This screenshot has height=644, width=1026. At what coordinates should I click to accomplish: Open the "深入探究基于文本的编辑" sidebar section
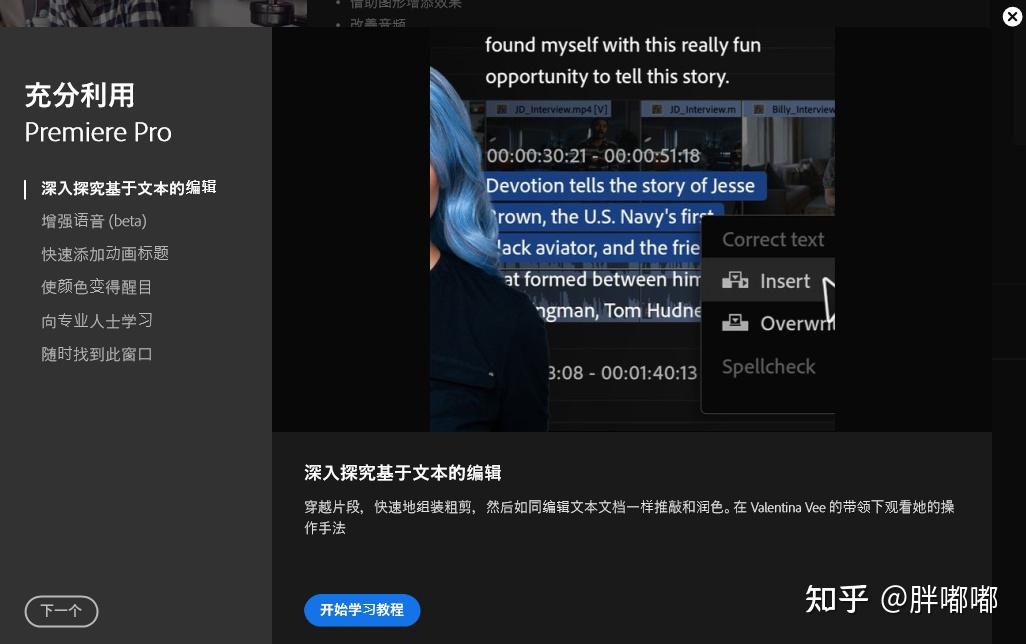click(129, 188)
